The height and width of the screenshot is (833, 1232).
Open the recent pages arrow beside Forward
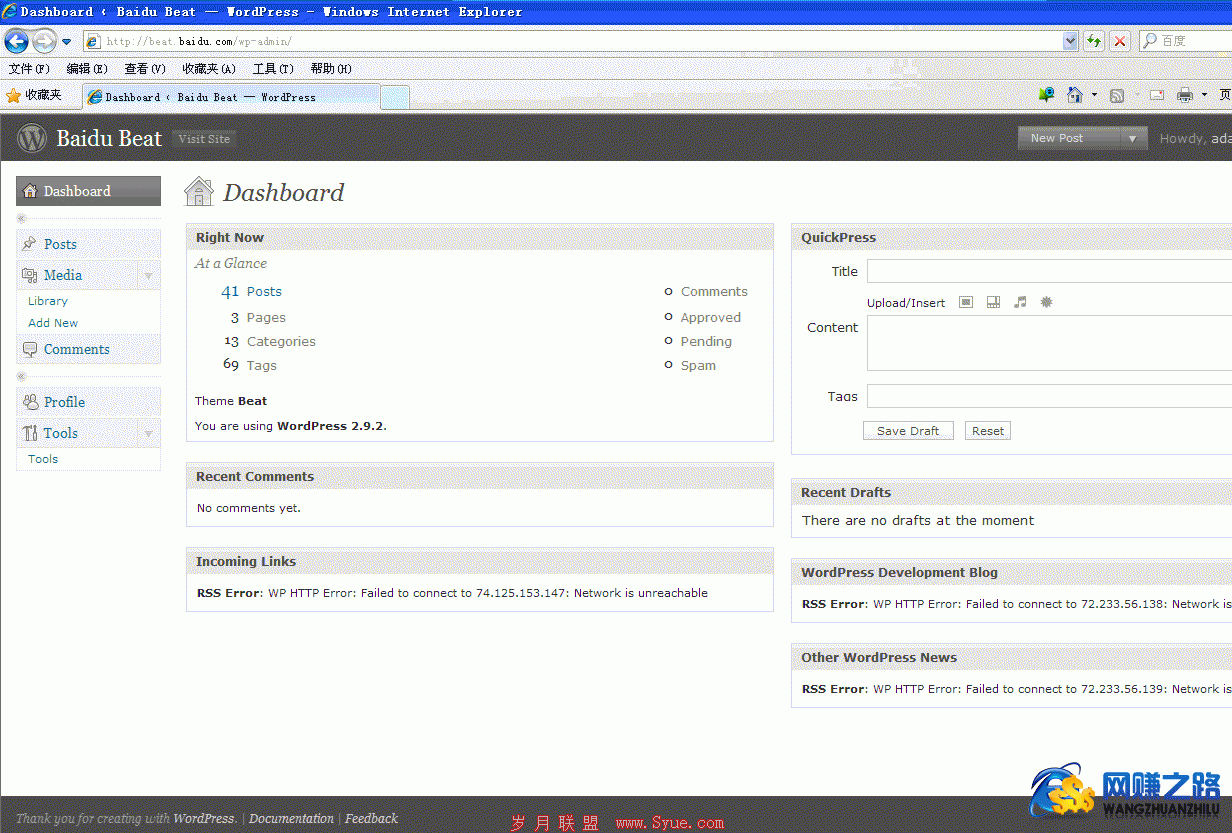66,42
